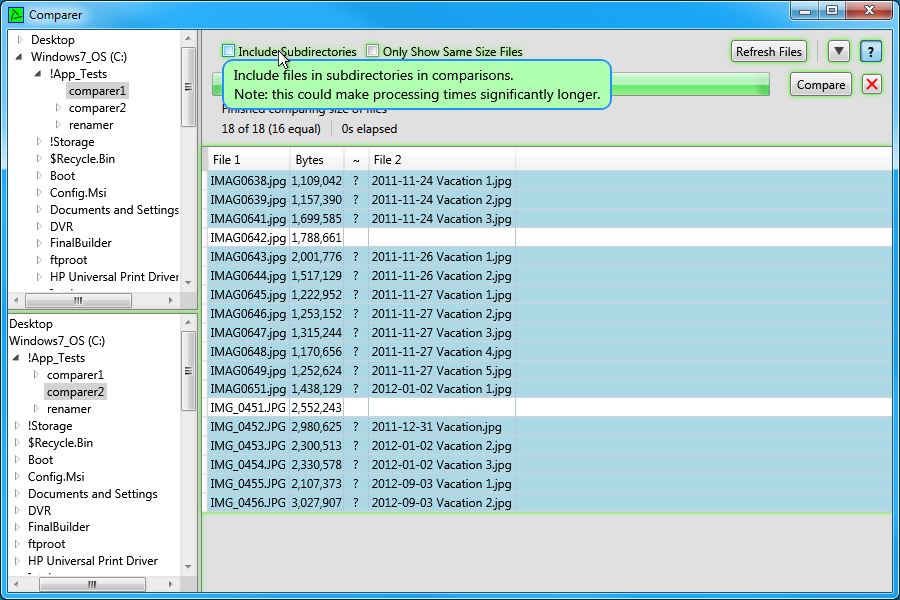Click the down-arrow options icon
Viewport: 900px width, 600px height.
(839, 51)
